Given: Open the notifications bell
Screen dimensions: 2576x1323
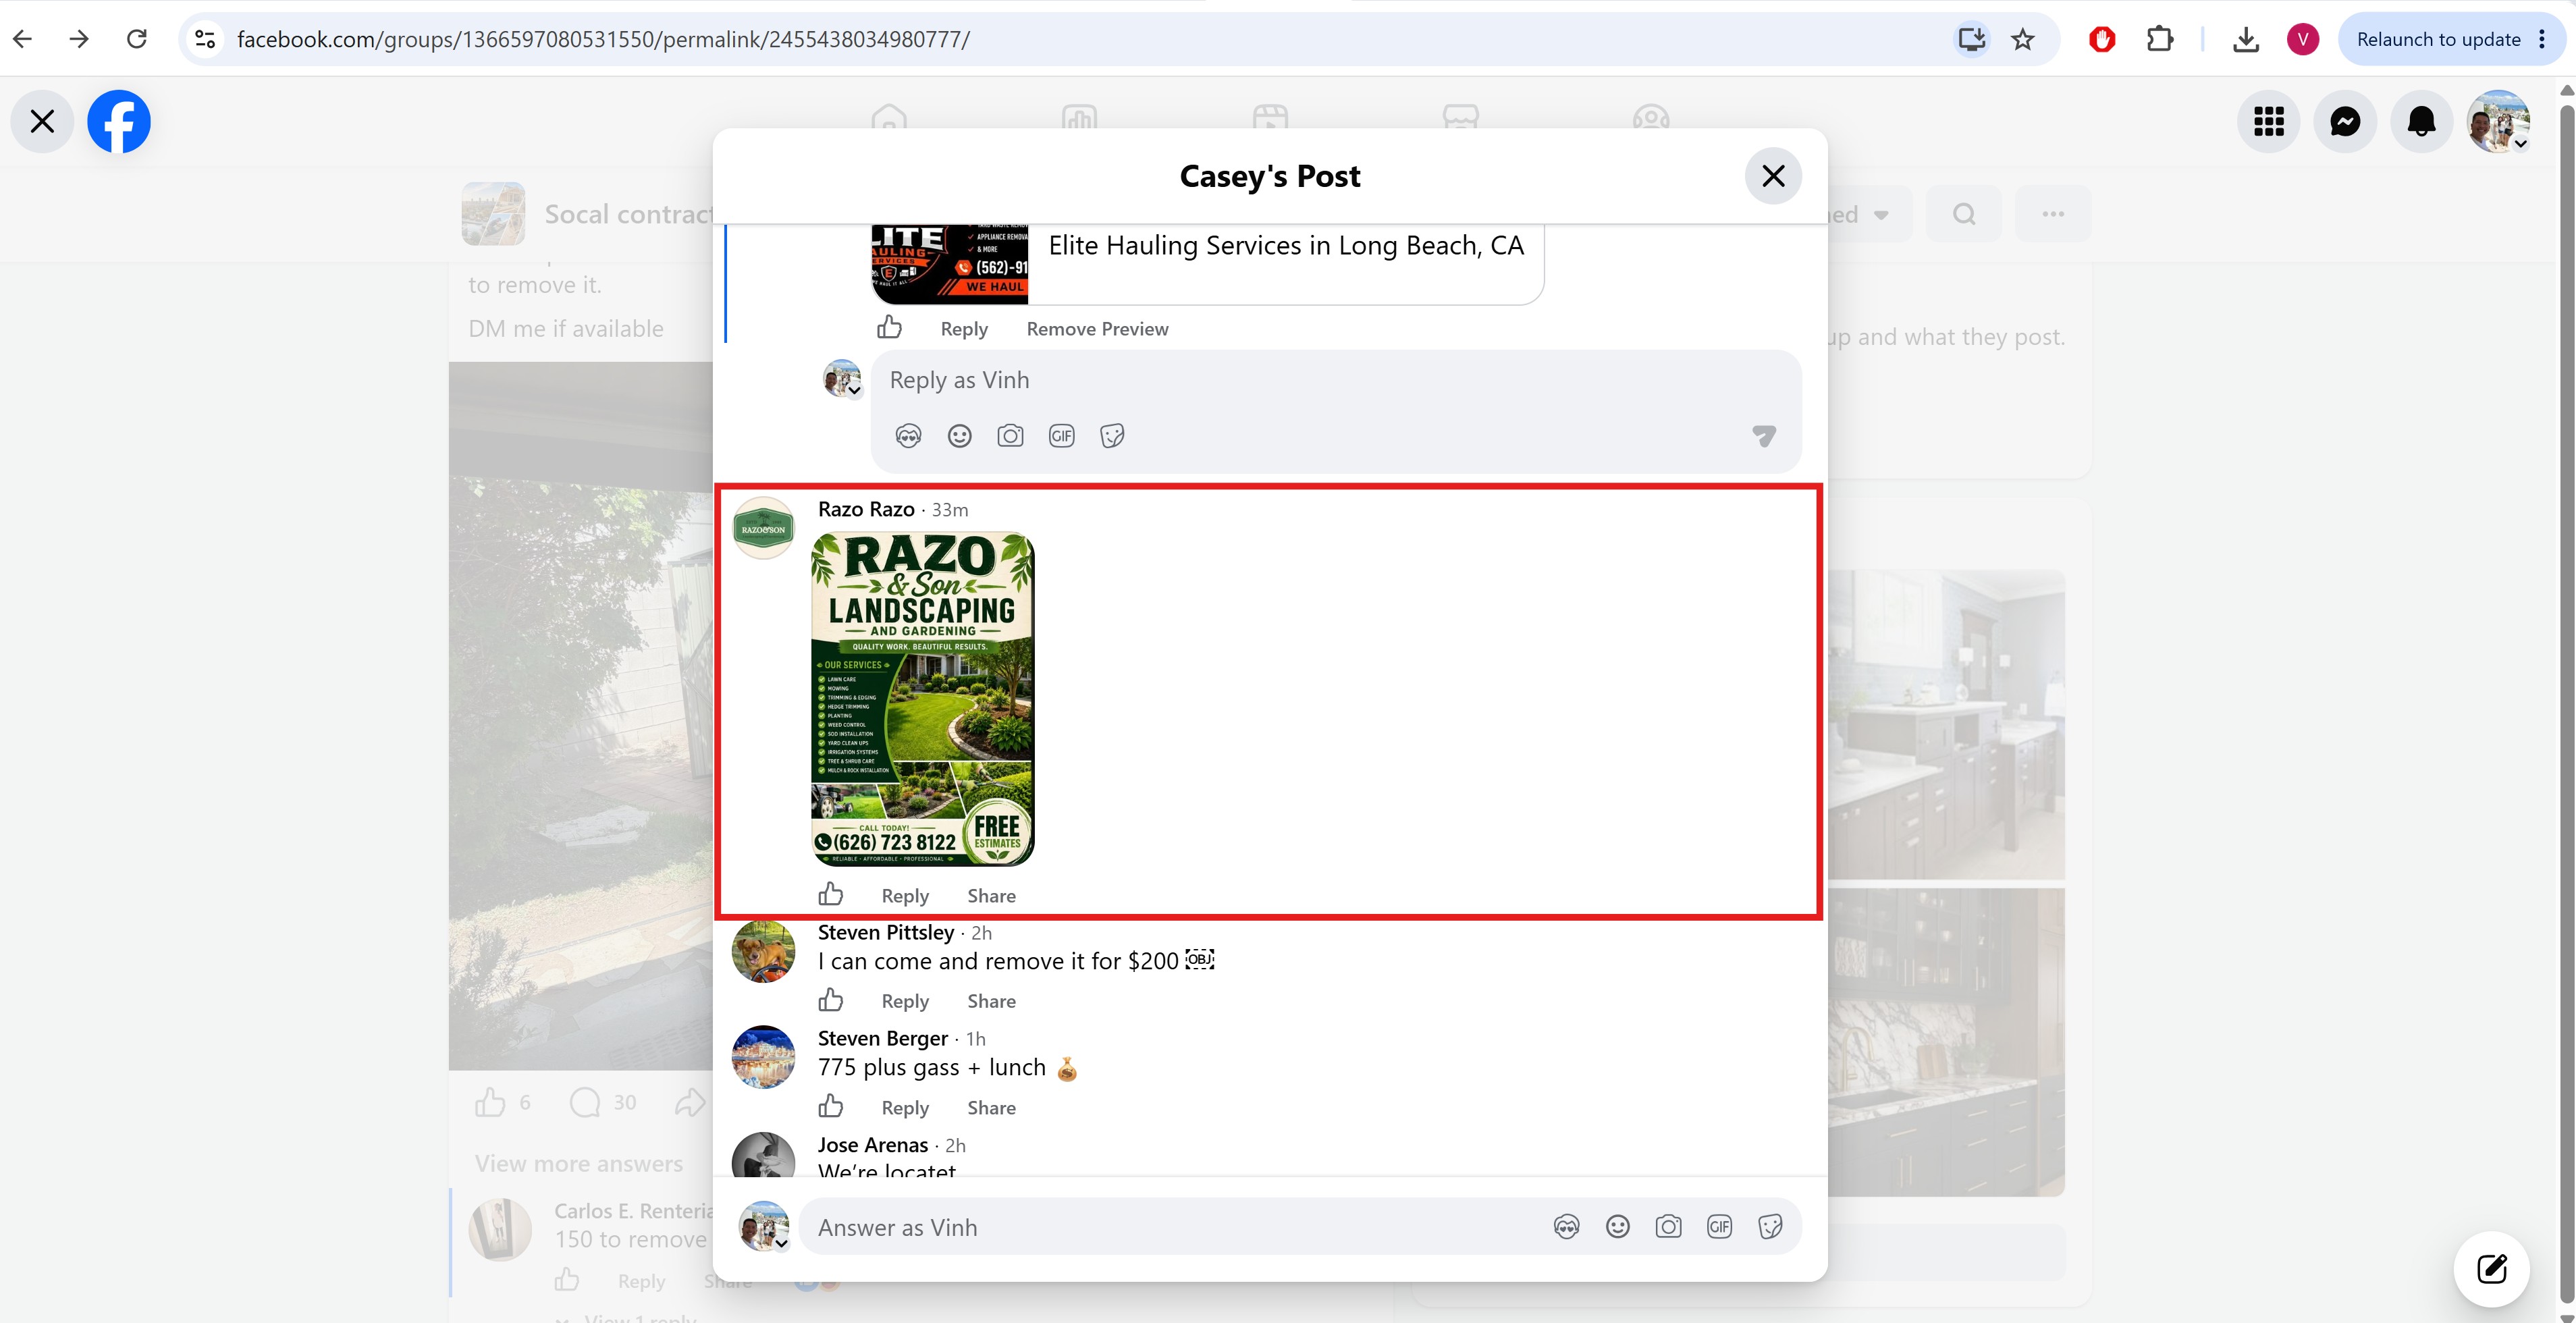Looking at the screenshot, I should 2421,122.
